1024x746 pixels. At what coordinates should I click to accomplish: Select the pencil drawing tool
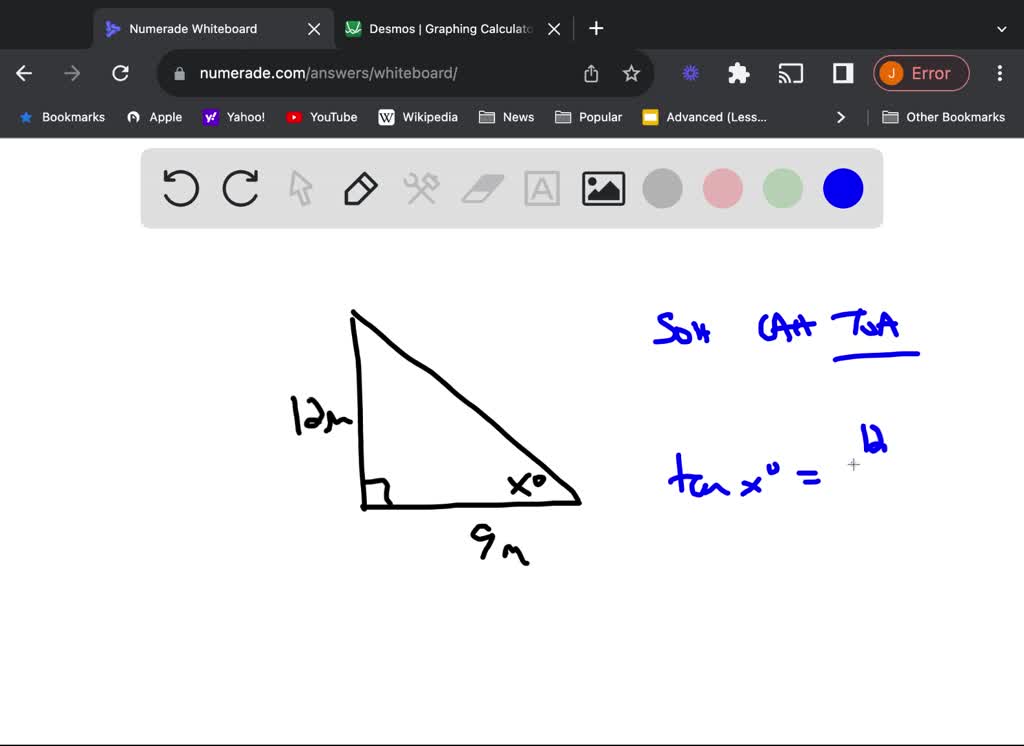tap(361, 188)
